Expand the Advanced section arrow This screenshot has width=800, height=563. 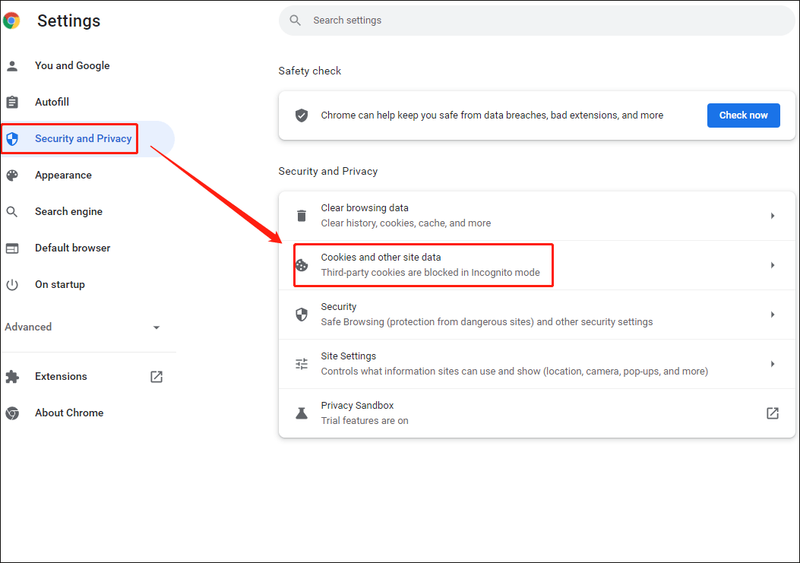click(x=156, y=327)
